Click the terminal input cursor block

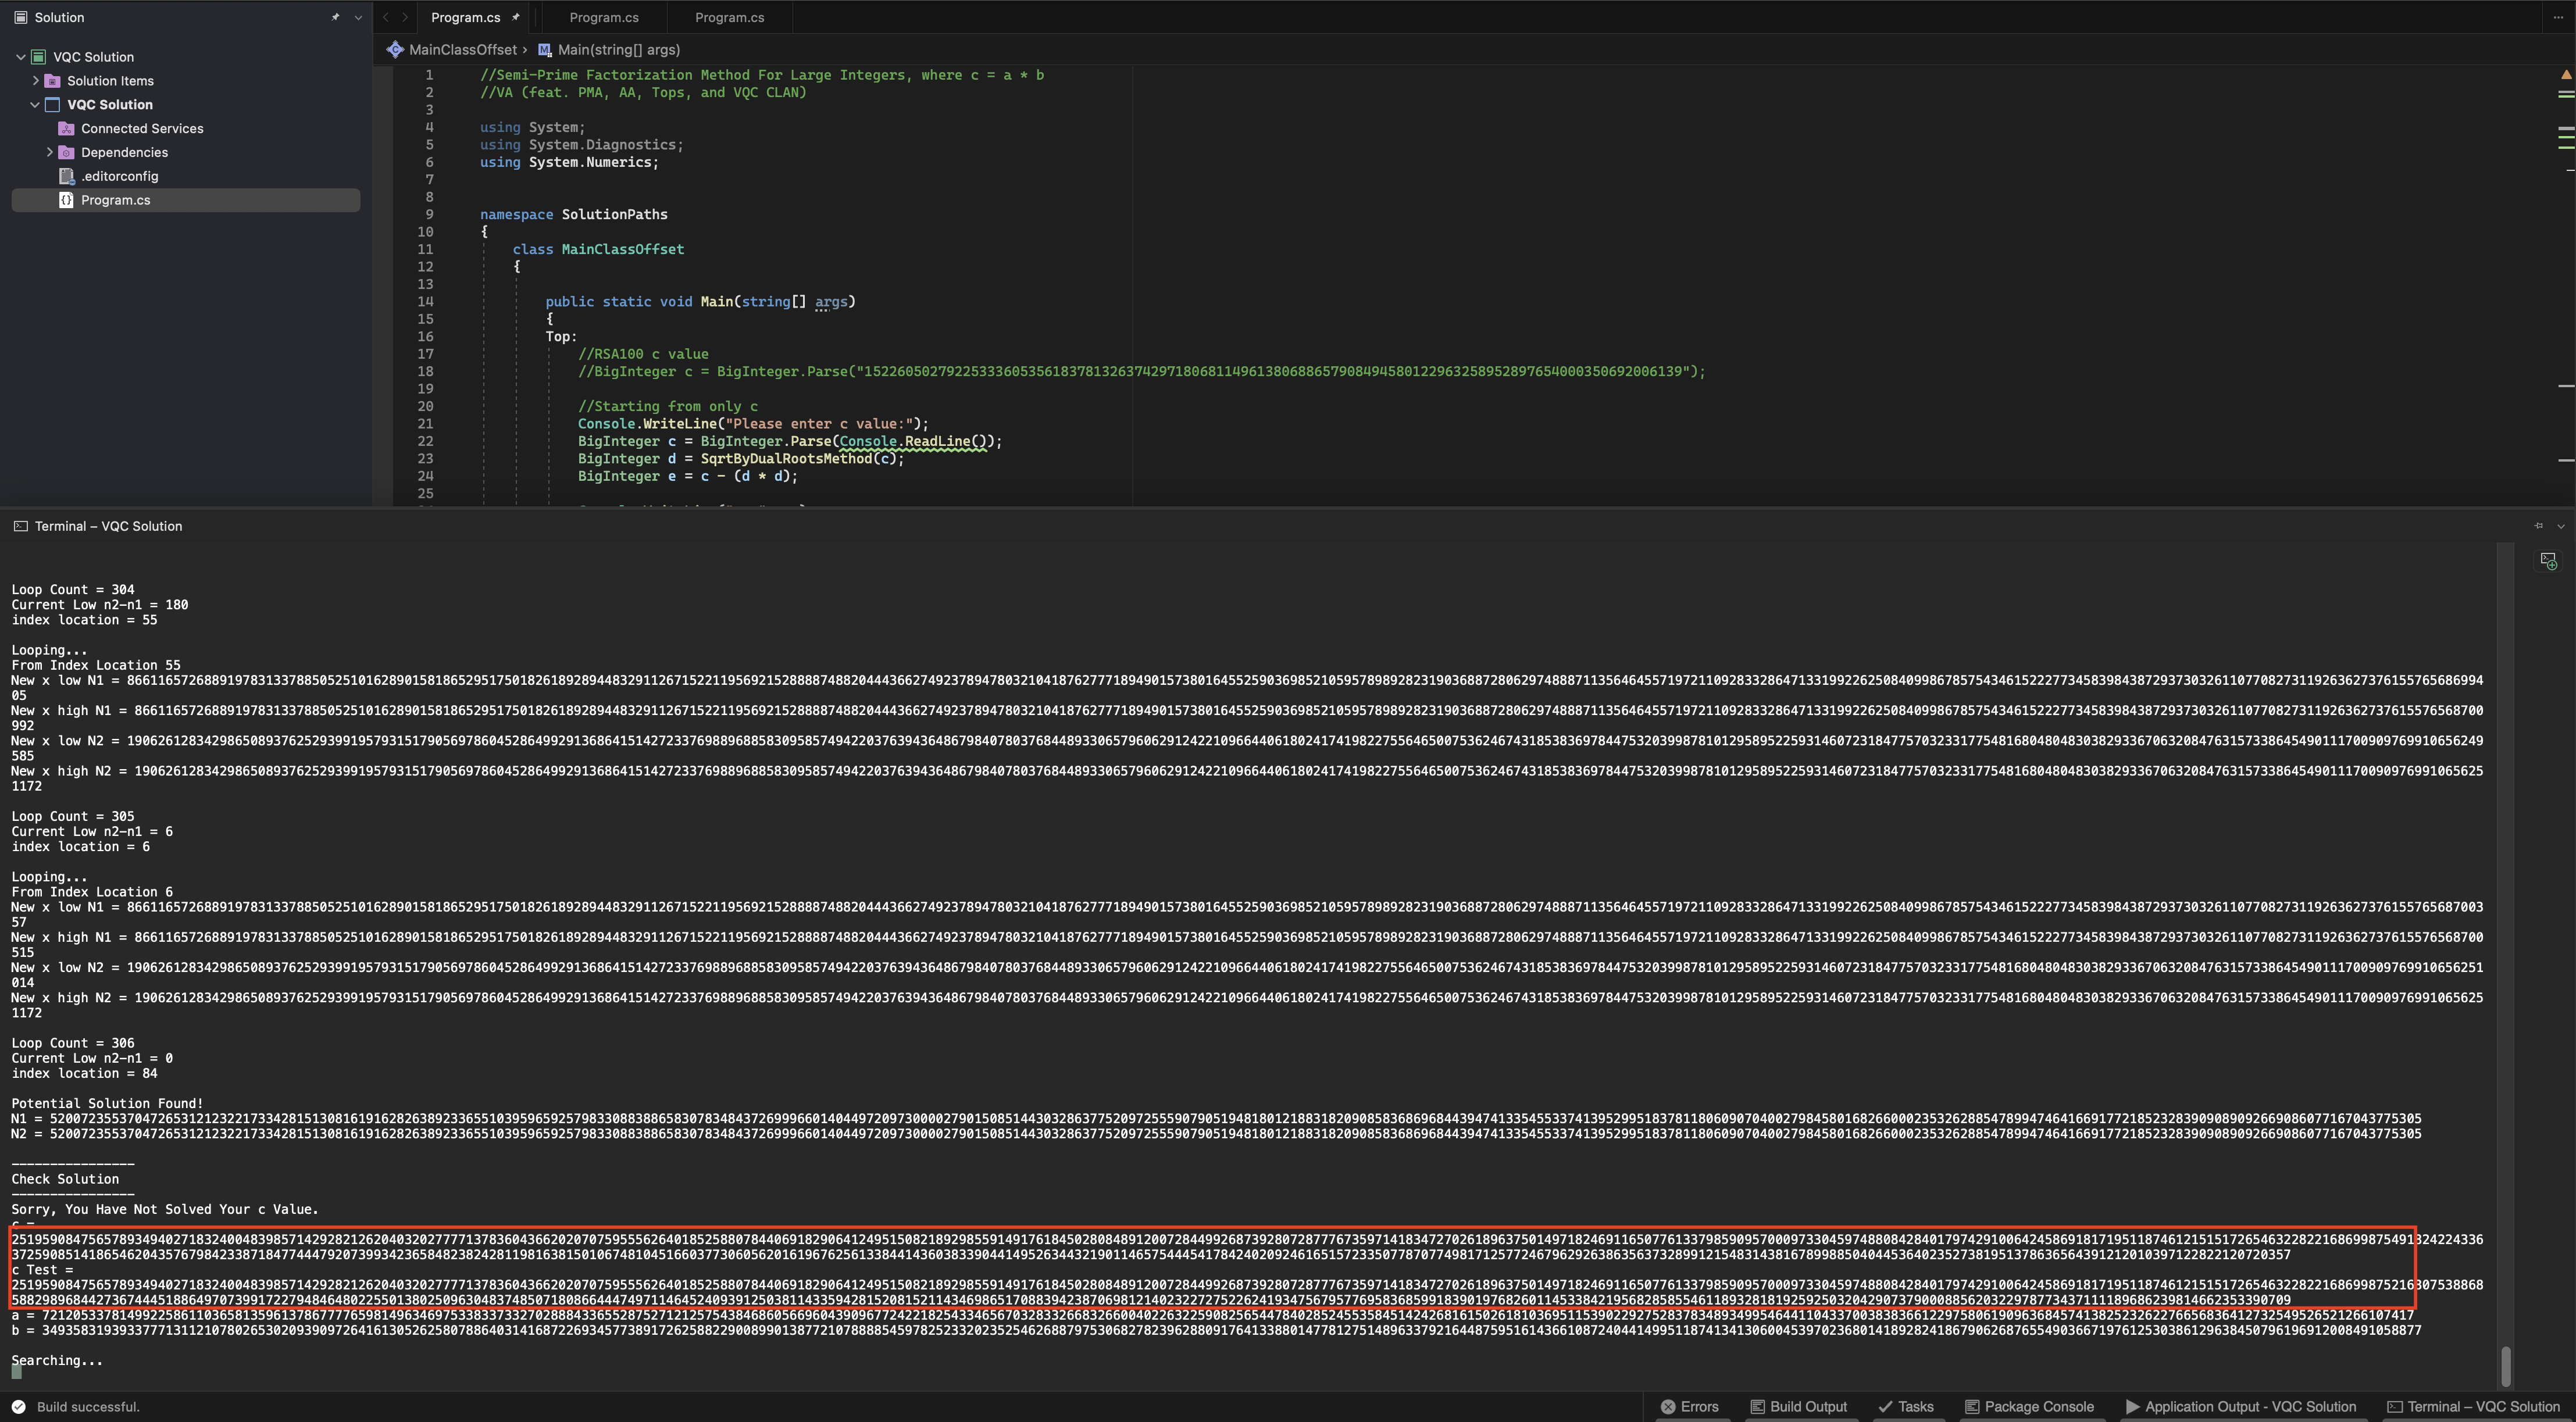coord(16,1372)
